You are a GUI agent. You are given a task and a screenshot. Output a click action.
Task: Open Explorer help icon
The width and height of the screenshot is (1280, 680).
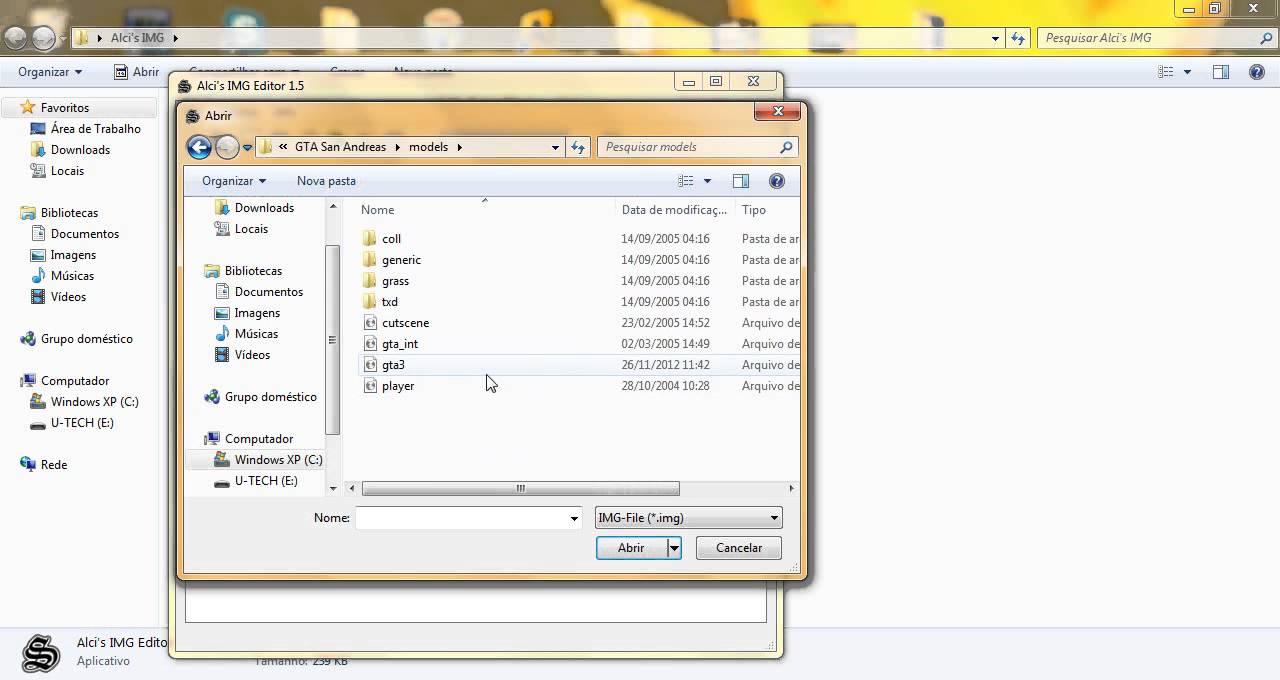click(x=1258, y=72)
